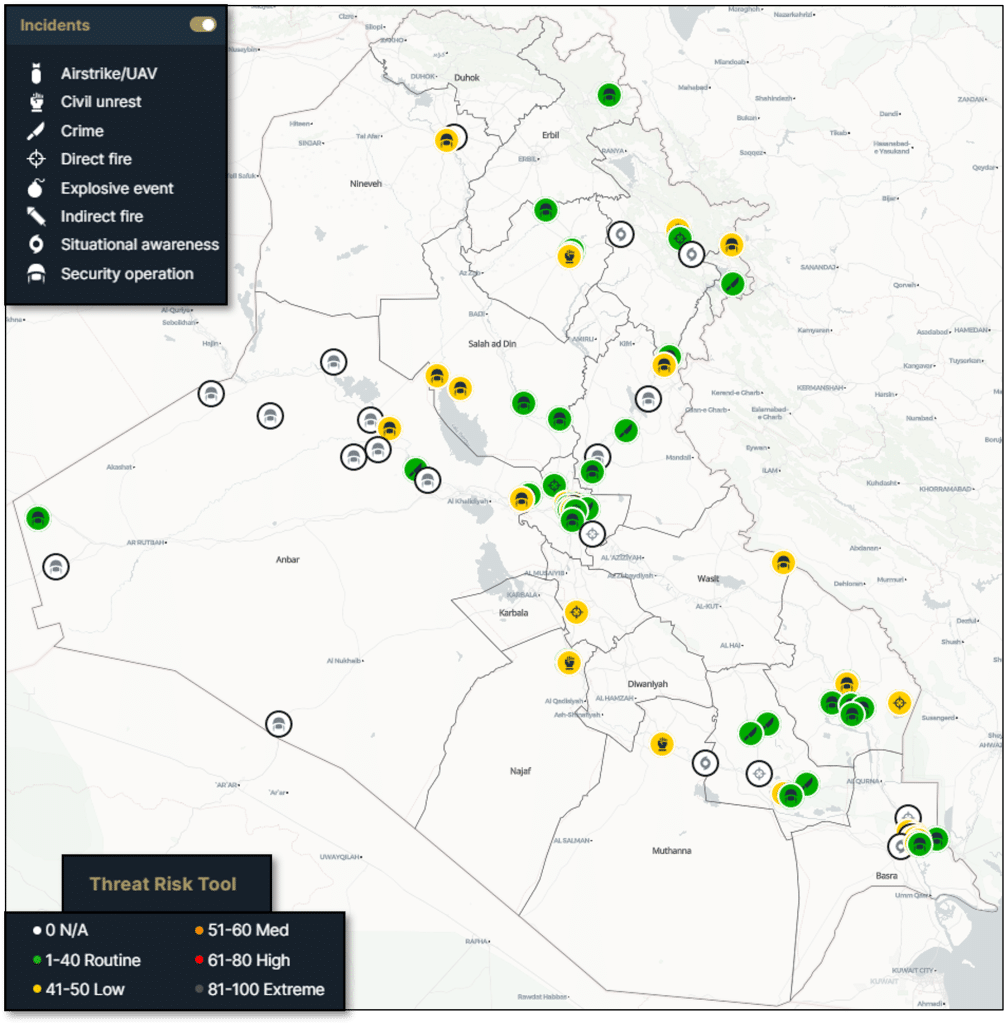Click the Civil unrest fist legend icon

tap(37, 102)
